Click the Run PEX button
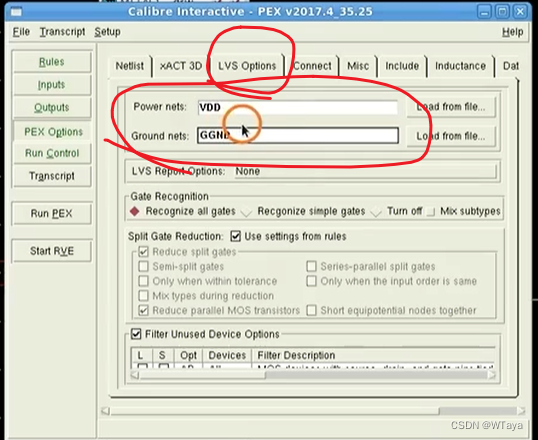The image size is (538, 440). [x=51, y=213]
